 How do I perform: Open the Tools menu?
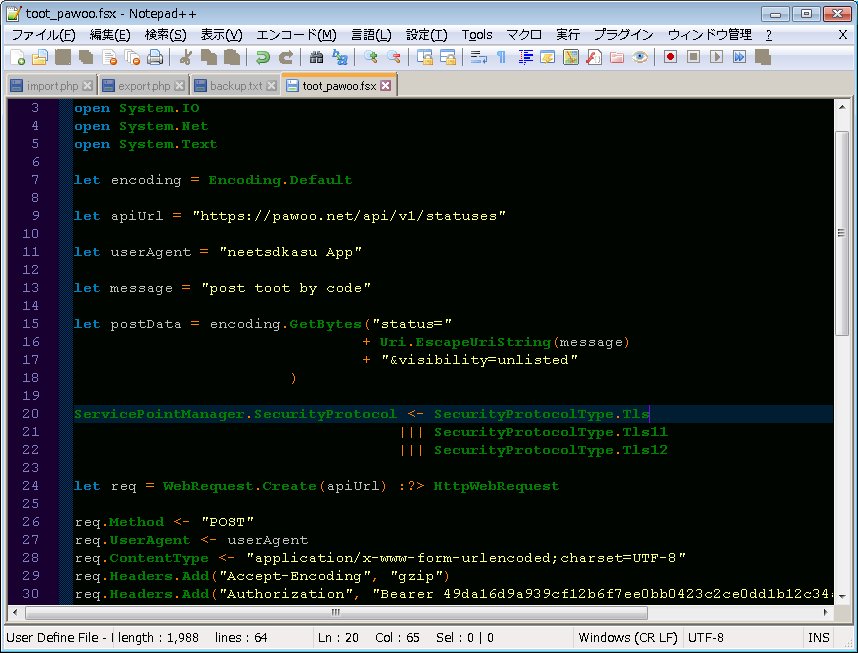coord(477,35)
